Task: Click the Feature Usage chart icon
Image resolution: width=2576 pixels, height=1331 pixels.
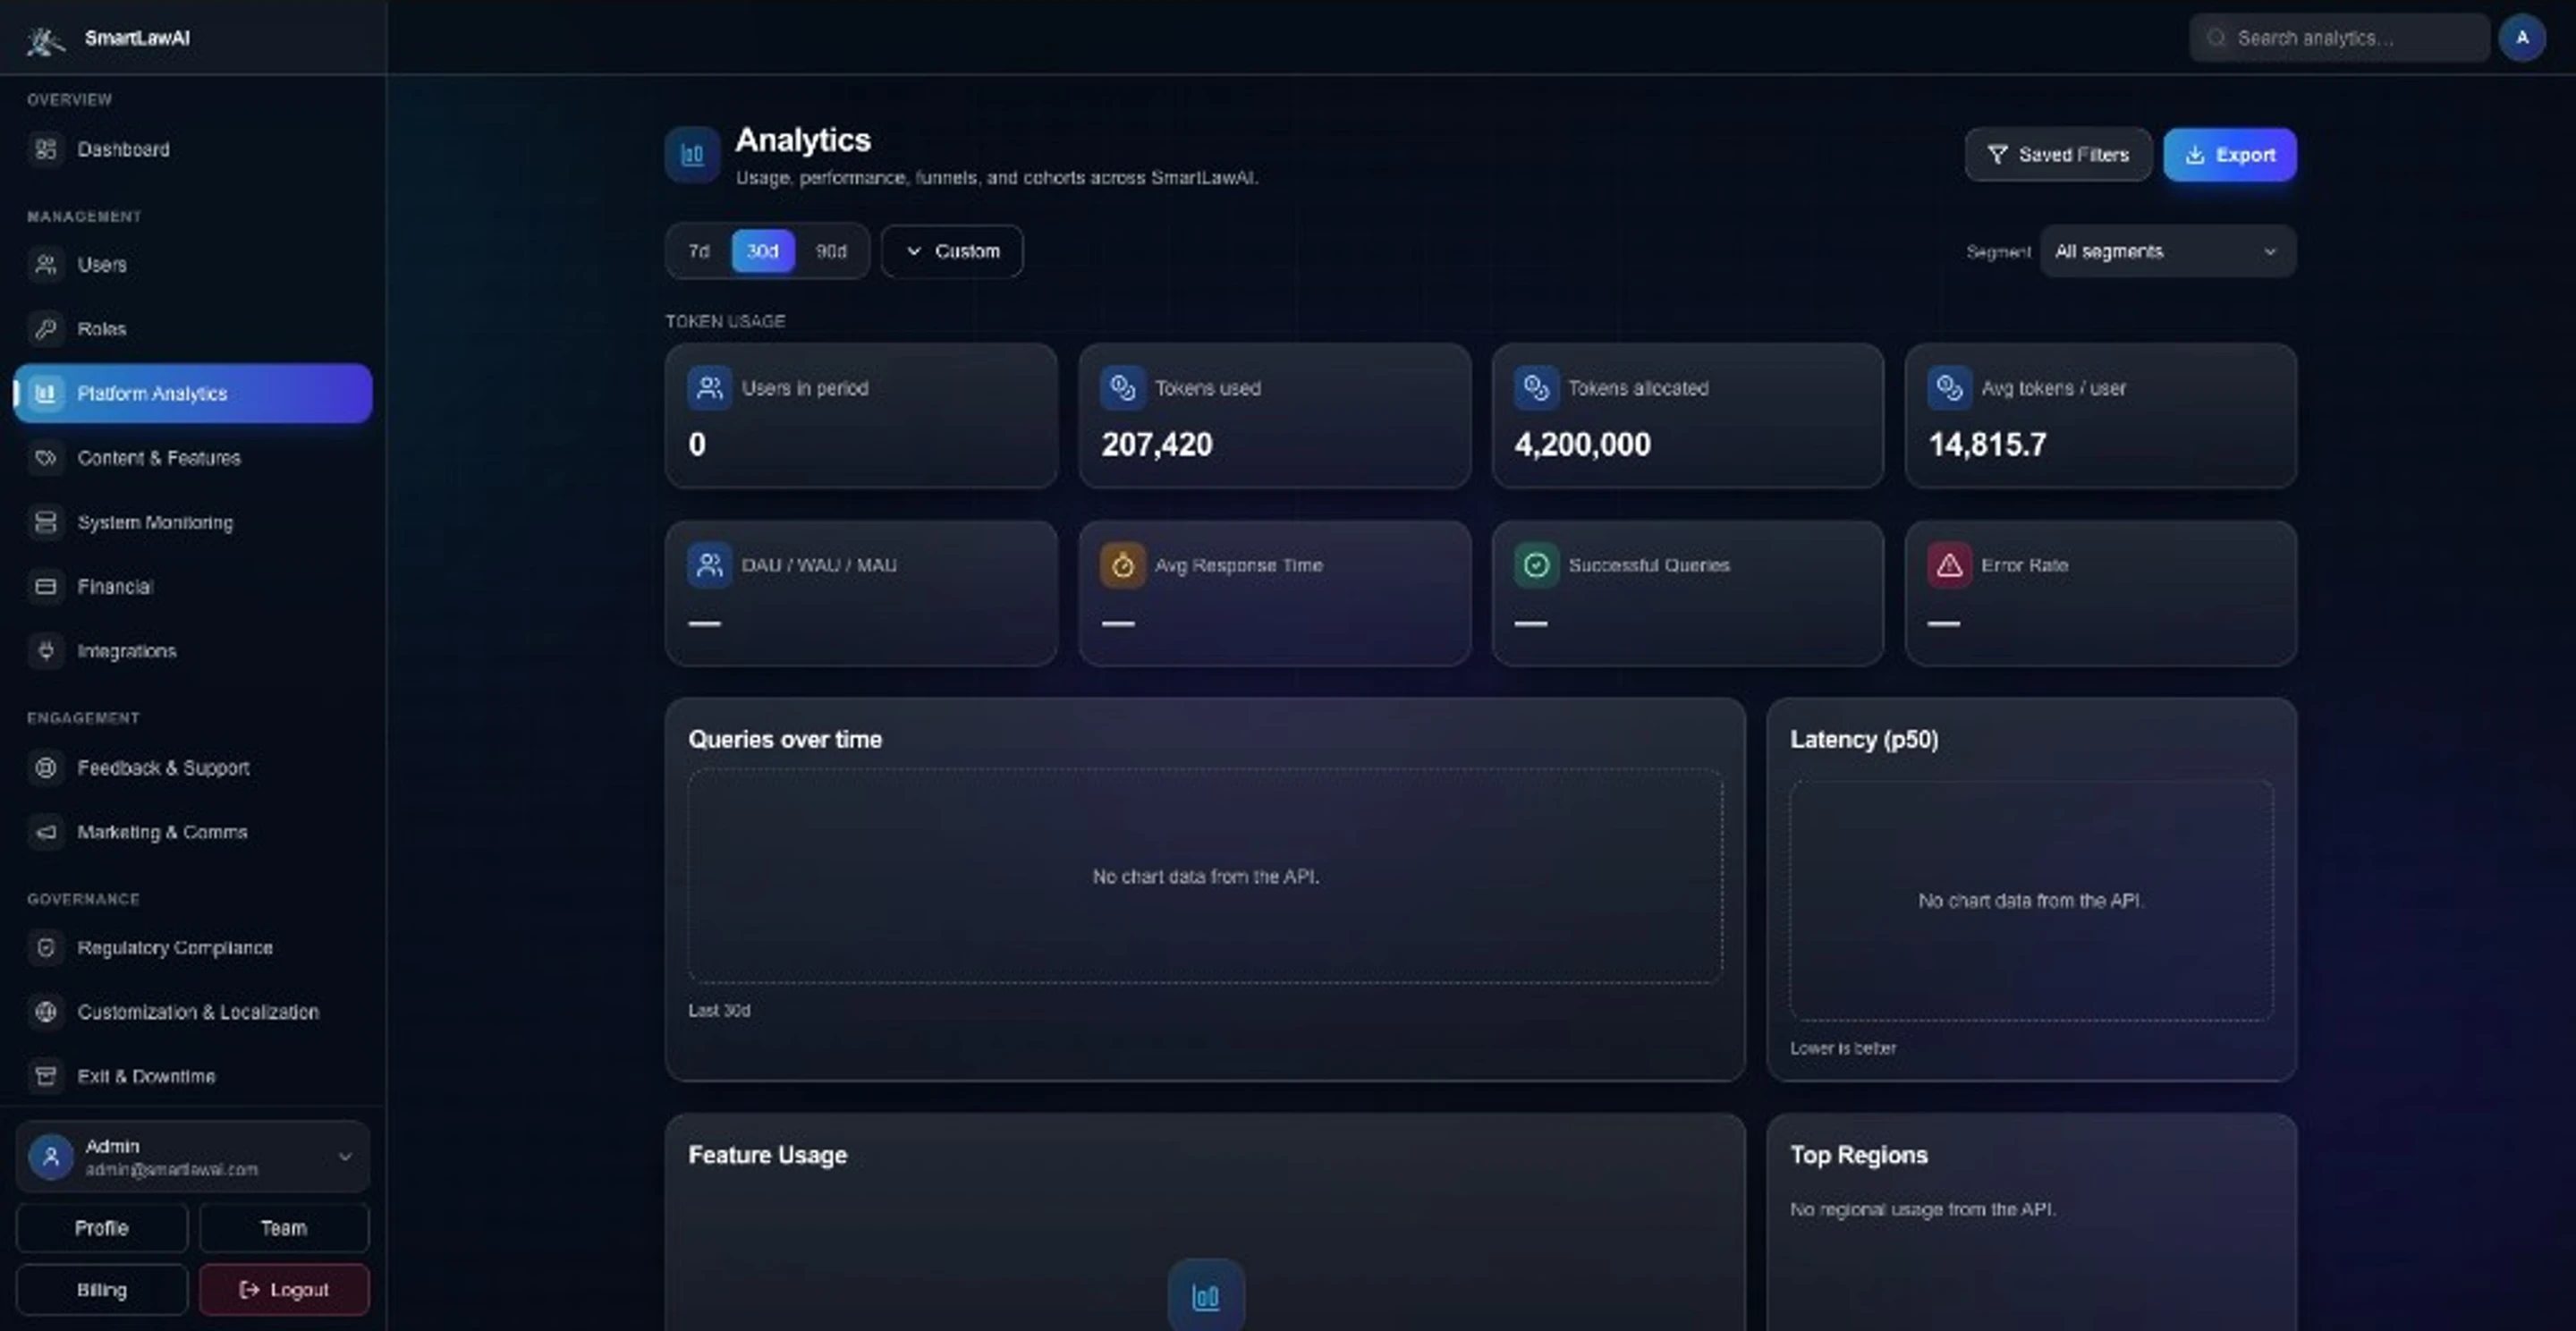Action: tap(1206, 1296)
